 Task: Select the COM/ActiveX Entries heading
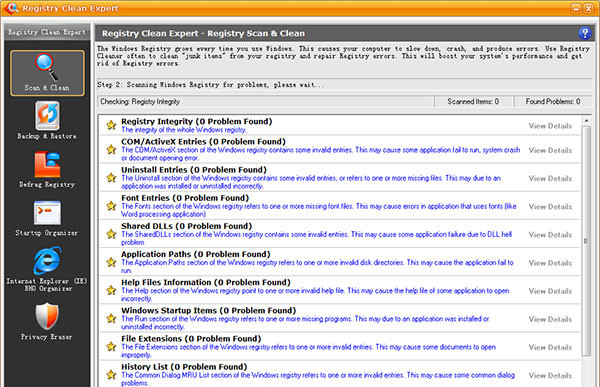point(203,142)
